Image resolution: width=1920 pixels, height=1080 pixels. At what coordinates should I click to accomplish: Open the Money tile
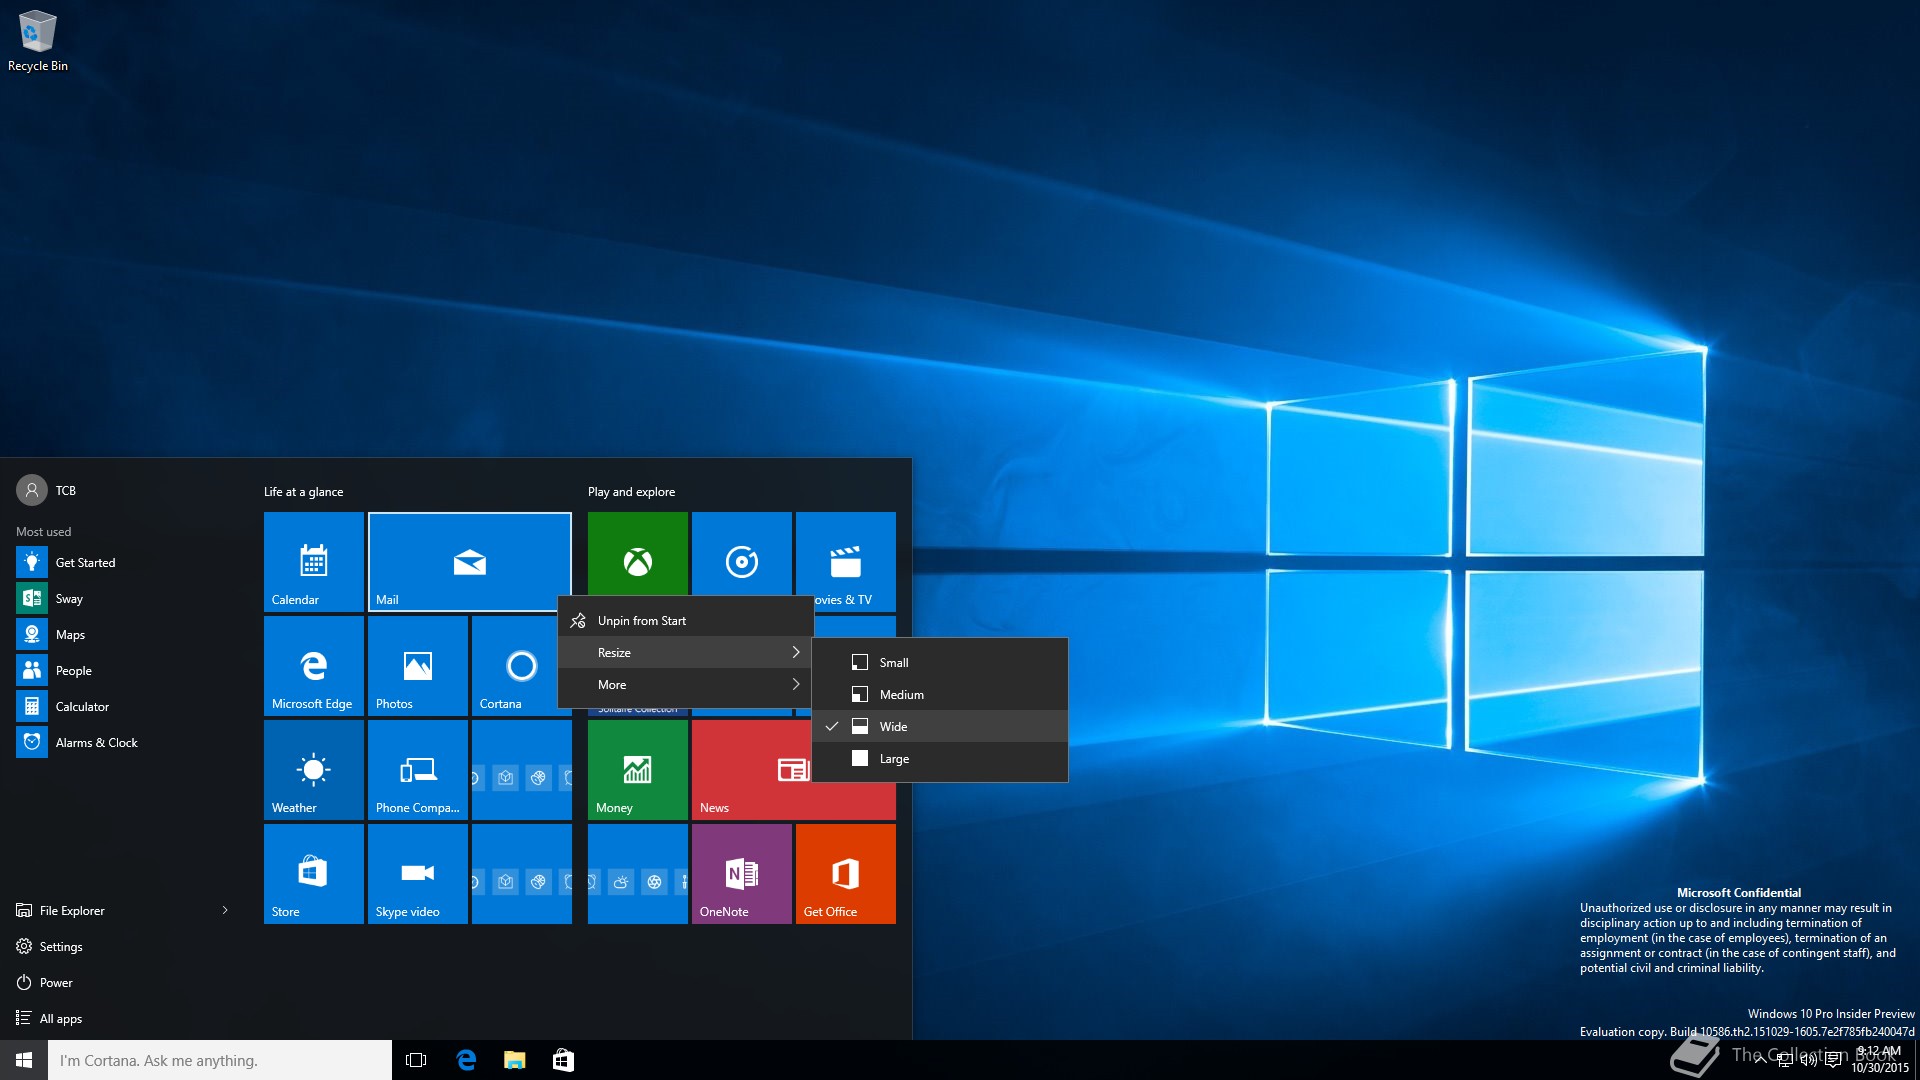click(x=637, y=769)
